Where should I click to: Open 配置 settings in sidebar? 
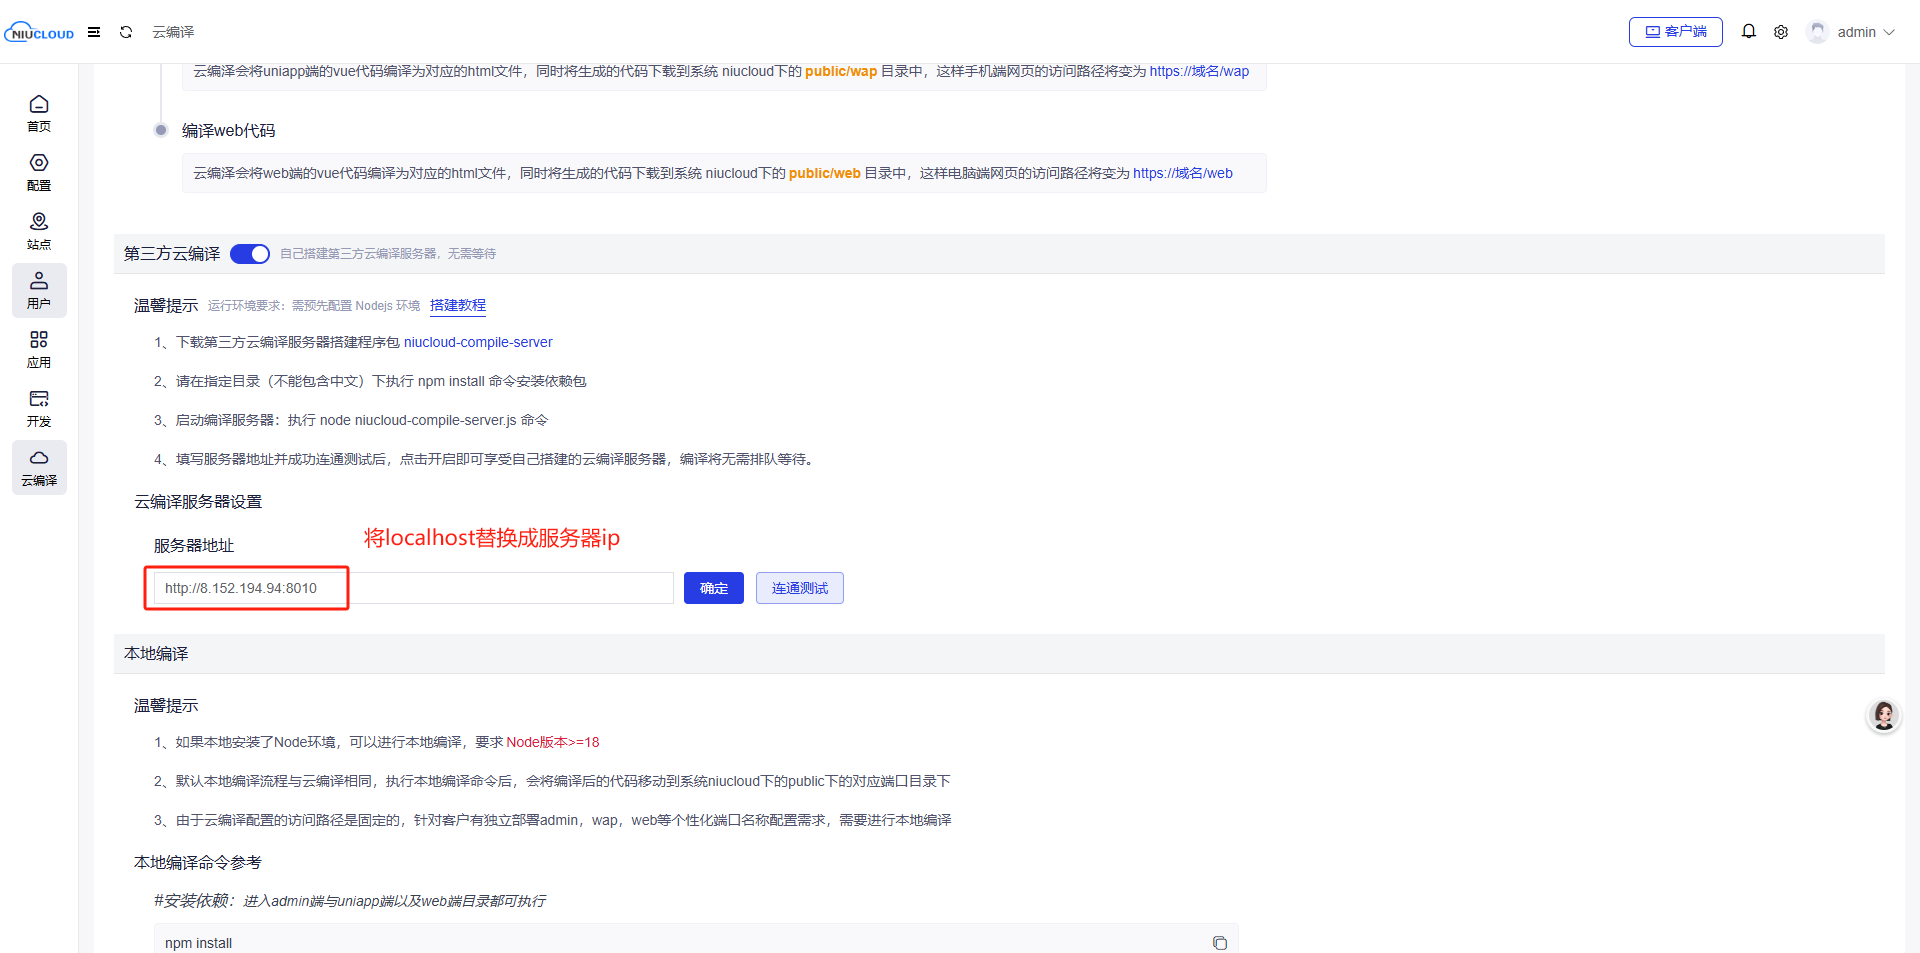(39, 172)
